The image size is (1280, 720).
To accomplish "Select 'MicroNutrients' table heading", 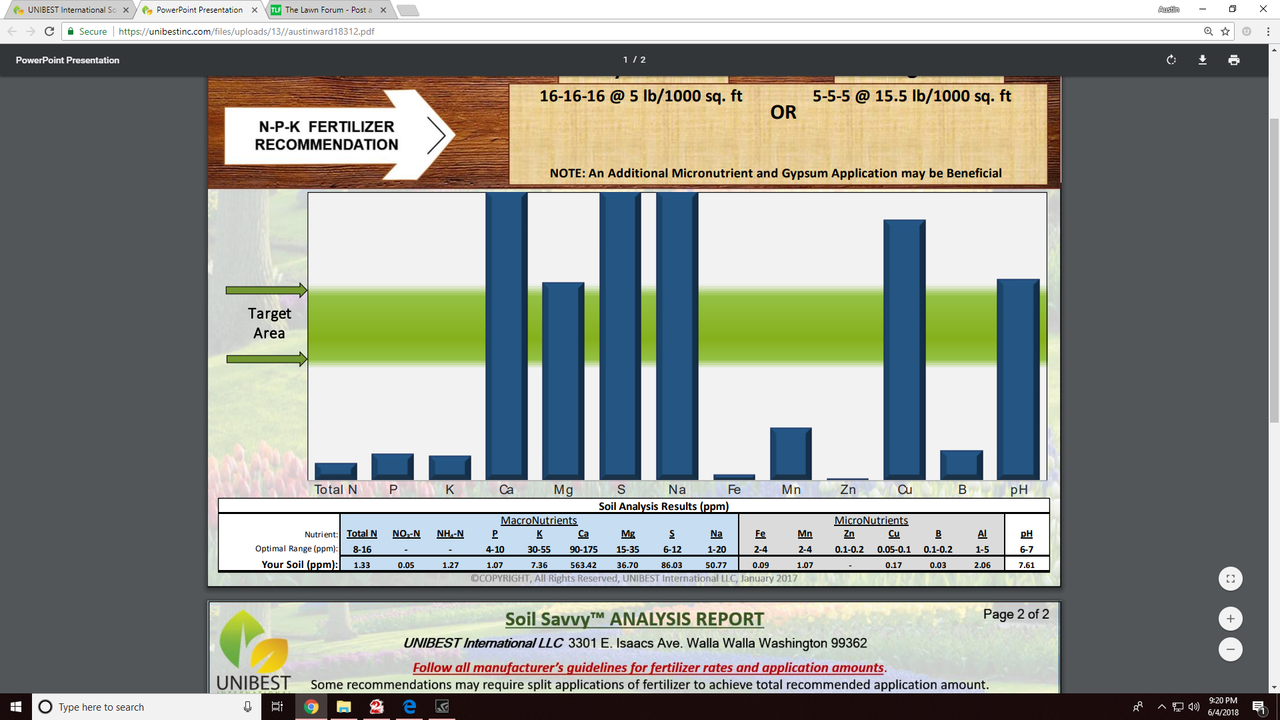I will pyautogui.click(x=871, y=520).
